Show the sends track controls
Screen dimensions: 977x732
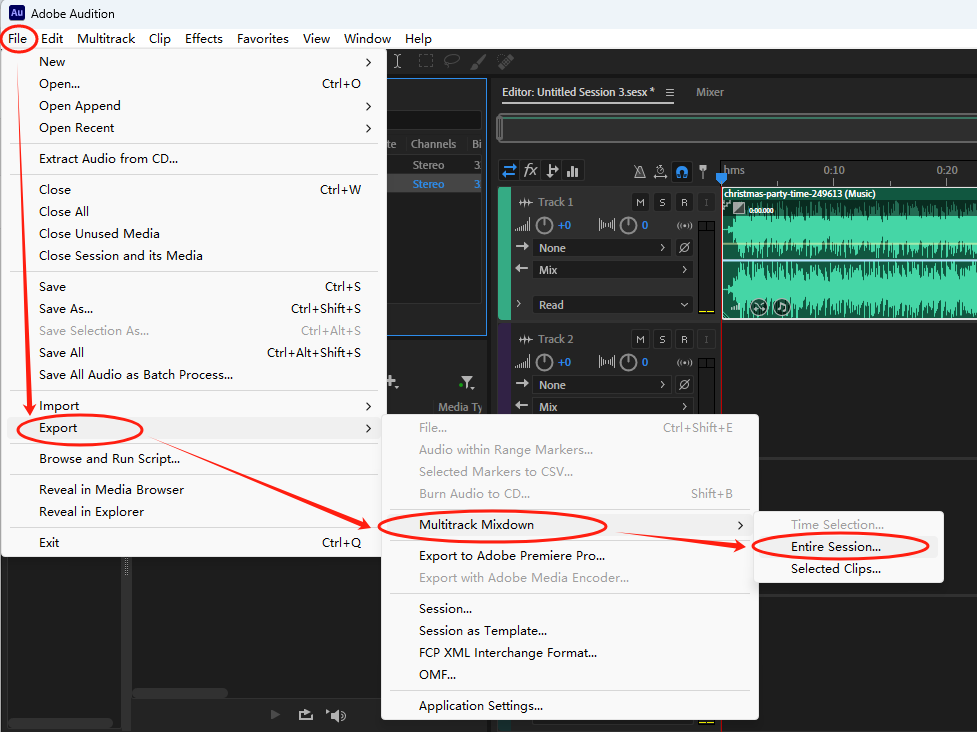click(x=551, y=171)
